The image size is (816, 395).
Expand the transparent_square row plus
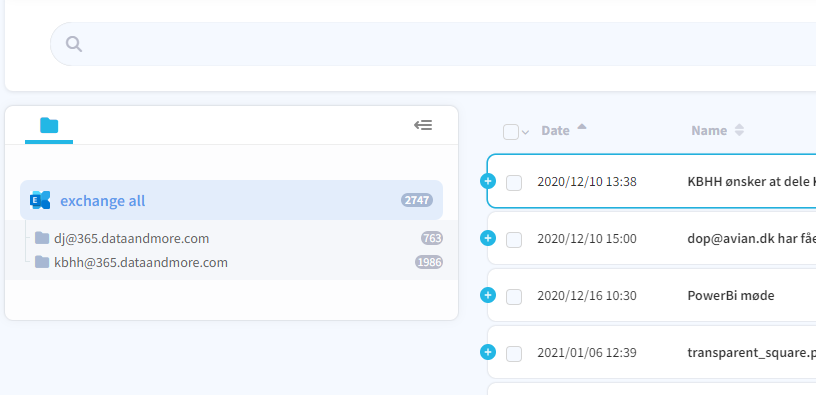[x=488, y=353]
